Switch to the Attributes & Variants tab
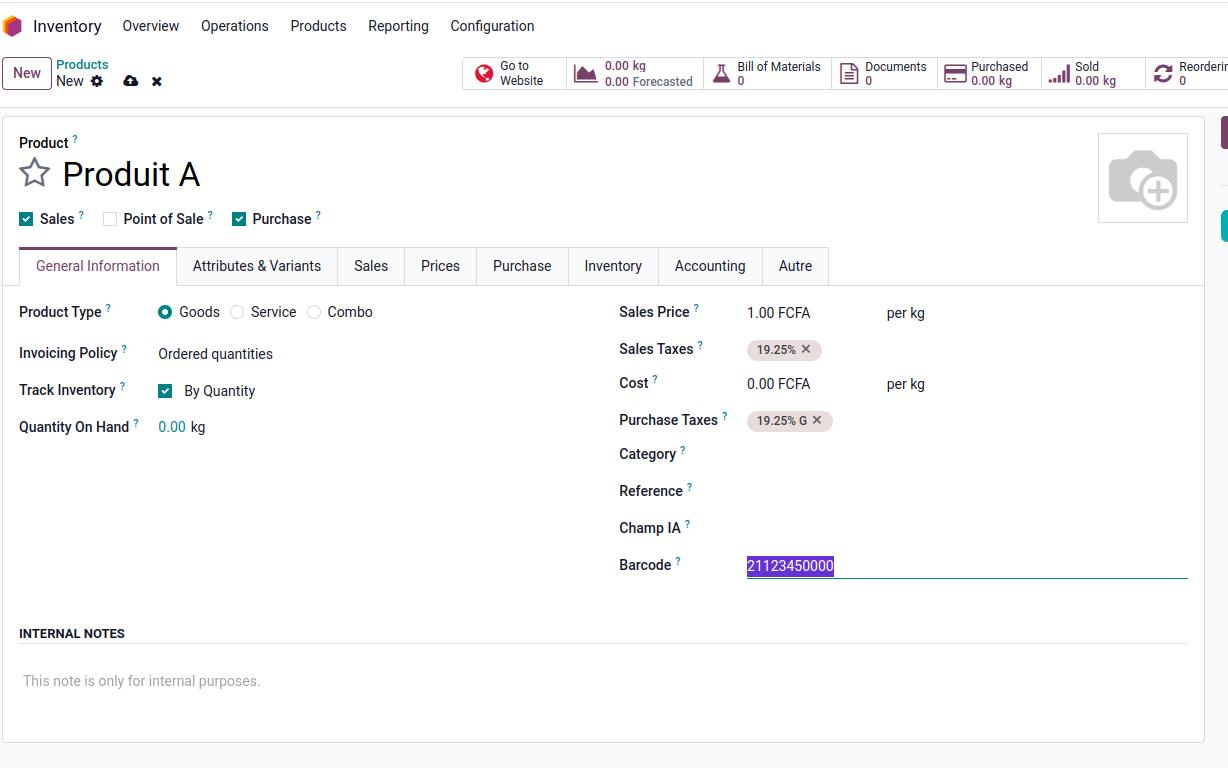 pyautogui.click(x=257, y=266)
